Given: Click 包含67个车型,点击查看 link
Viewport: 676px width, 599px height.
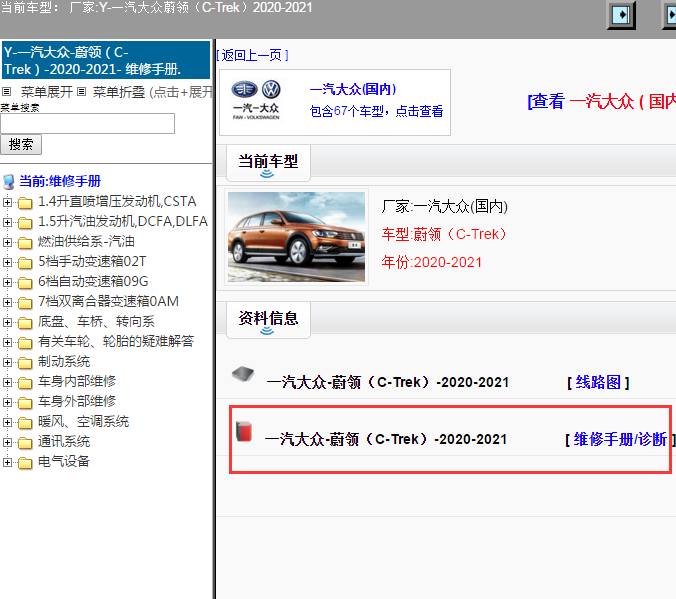Looking at the screenshot, I should (x=376, y=111).
